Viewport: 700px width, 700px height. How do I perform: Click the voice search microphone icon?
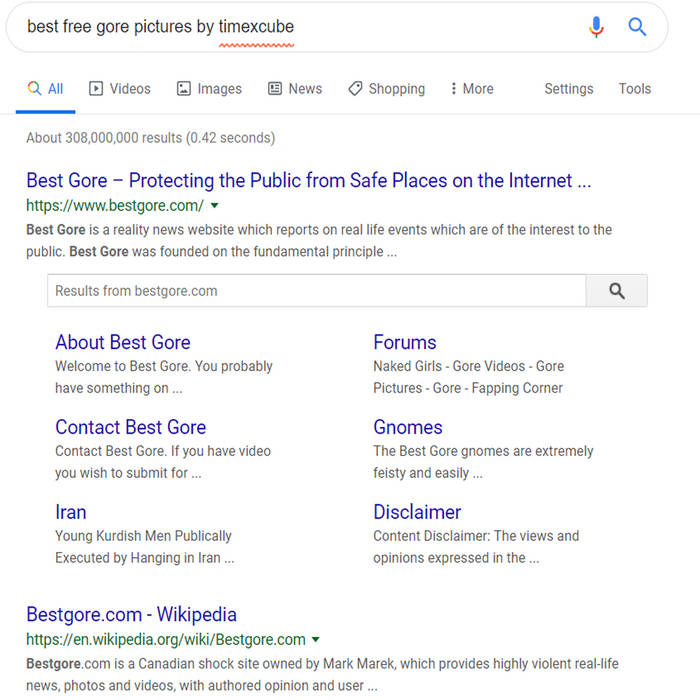click(x=596, y=27)
